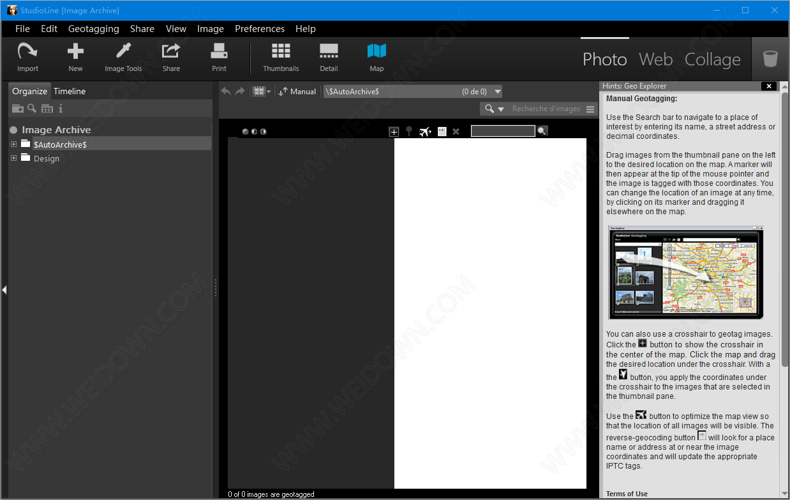Click the left-edge panel collapse arrow
The width and height of the screenshot is (790, 500).
4,290
